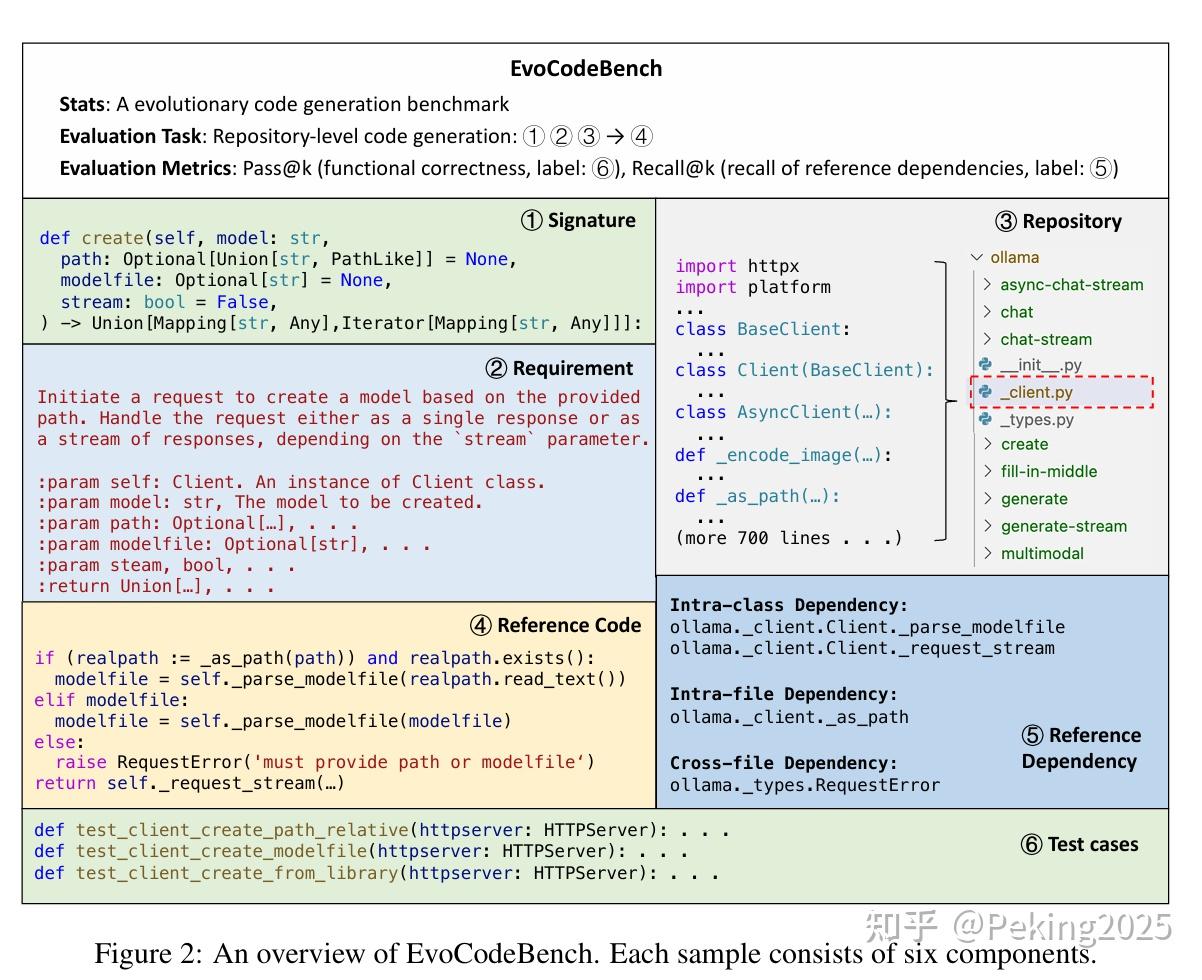Screen dimensions: 1202x980
Task: Click the 'Evaluation Metrics' bold label
Action: (x=146, y=168)
